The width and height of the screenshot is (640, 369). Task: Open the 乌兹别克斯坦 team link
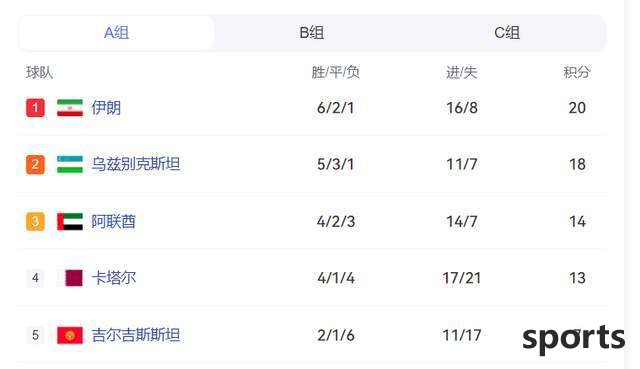click(x=136, y=164)
